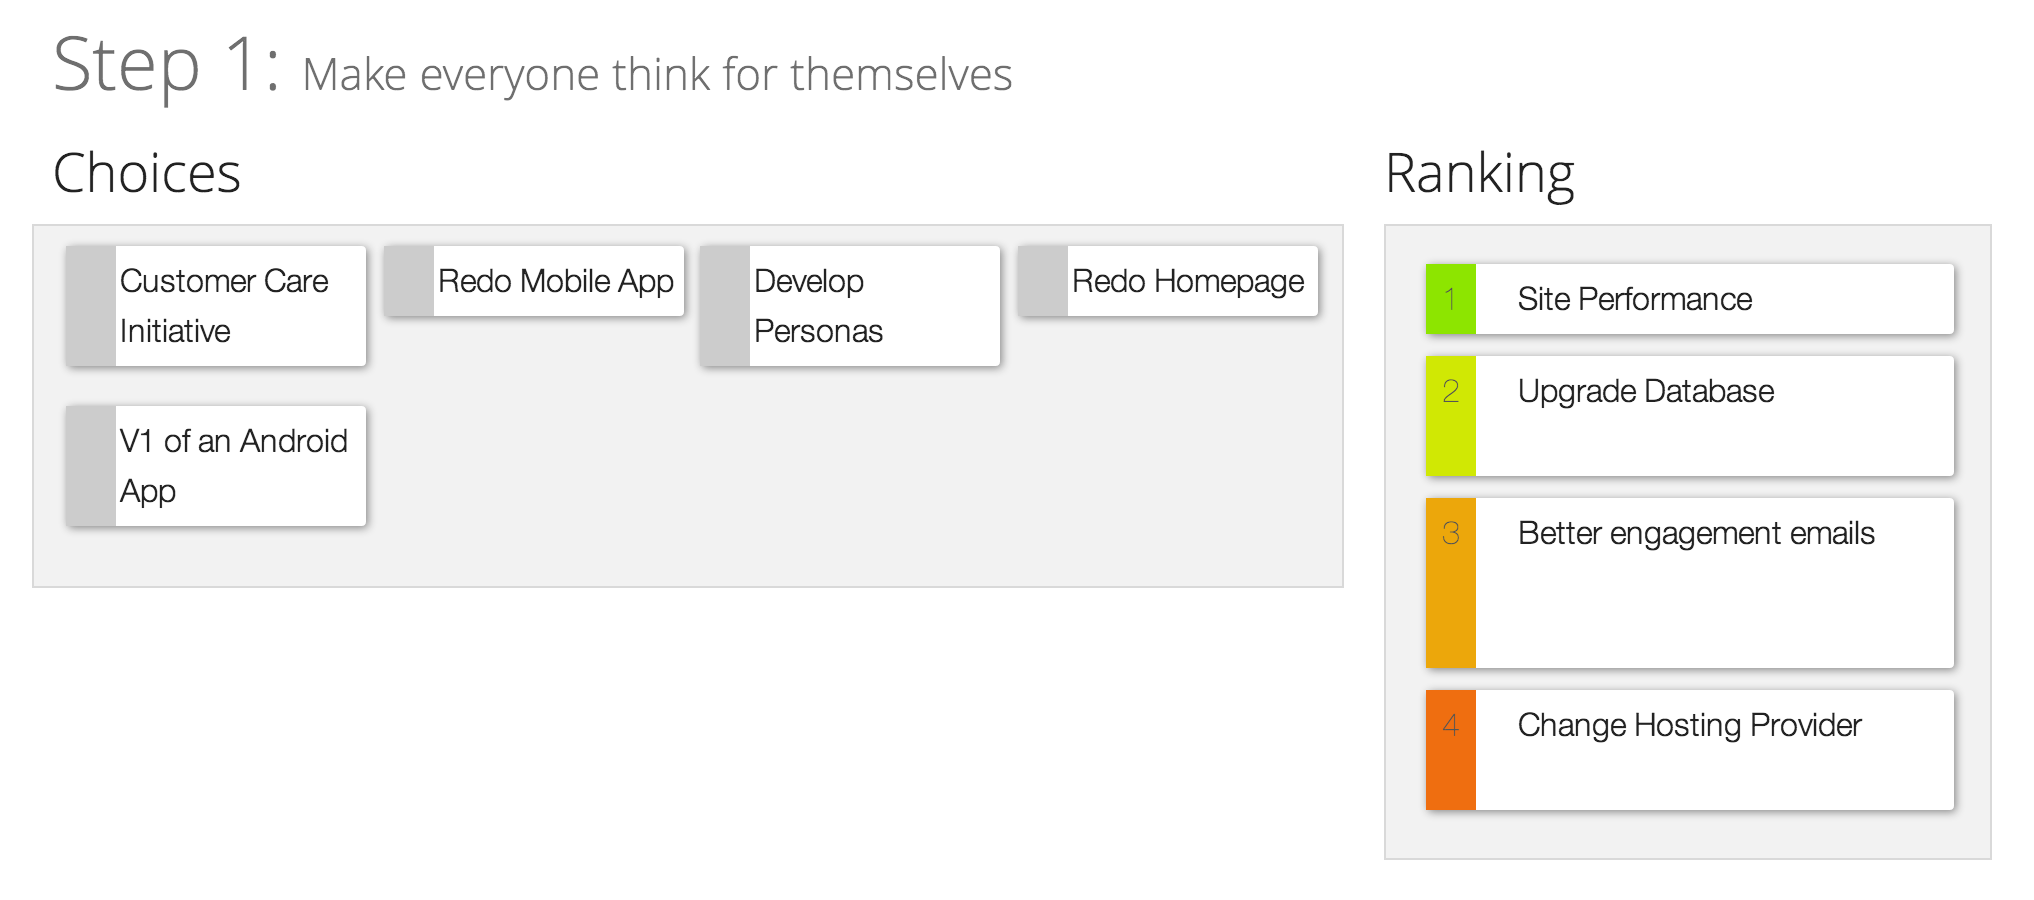The width and height of the screenshot is (2034, 900).
Task: Click the Upgrade Database ranked item text
Action: tap(1646, 391)
